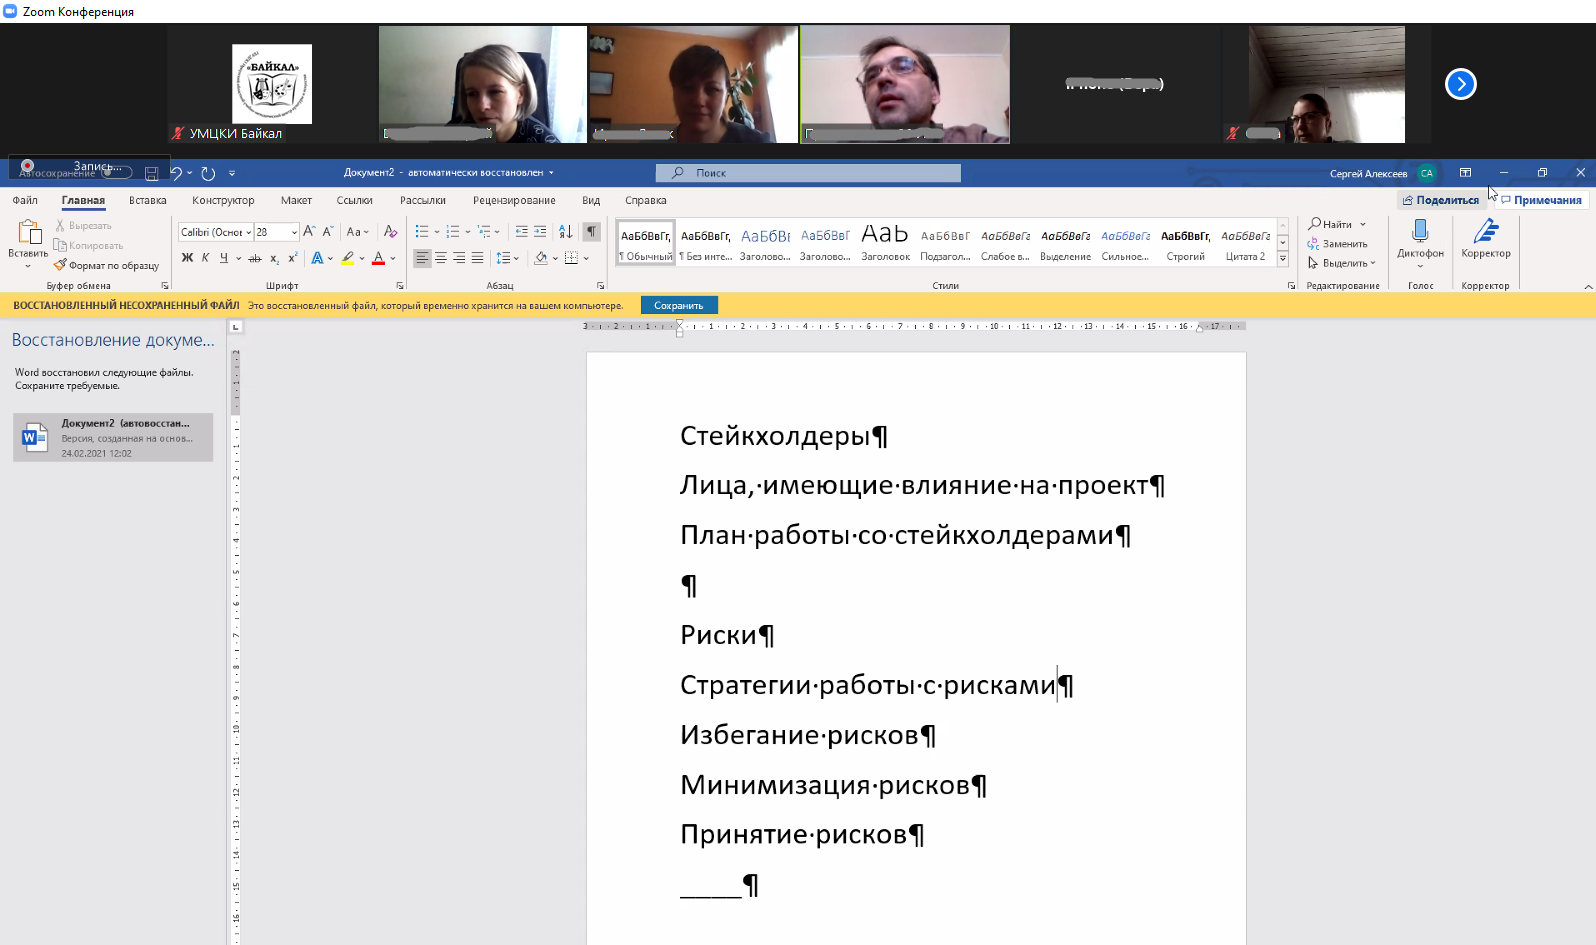Toggle the paragraph marks display button
The height and width of the screenshot is (945, 1596).
(591, 232)
